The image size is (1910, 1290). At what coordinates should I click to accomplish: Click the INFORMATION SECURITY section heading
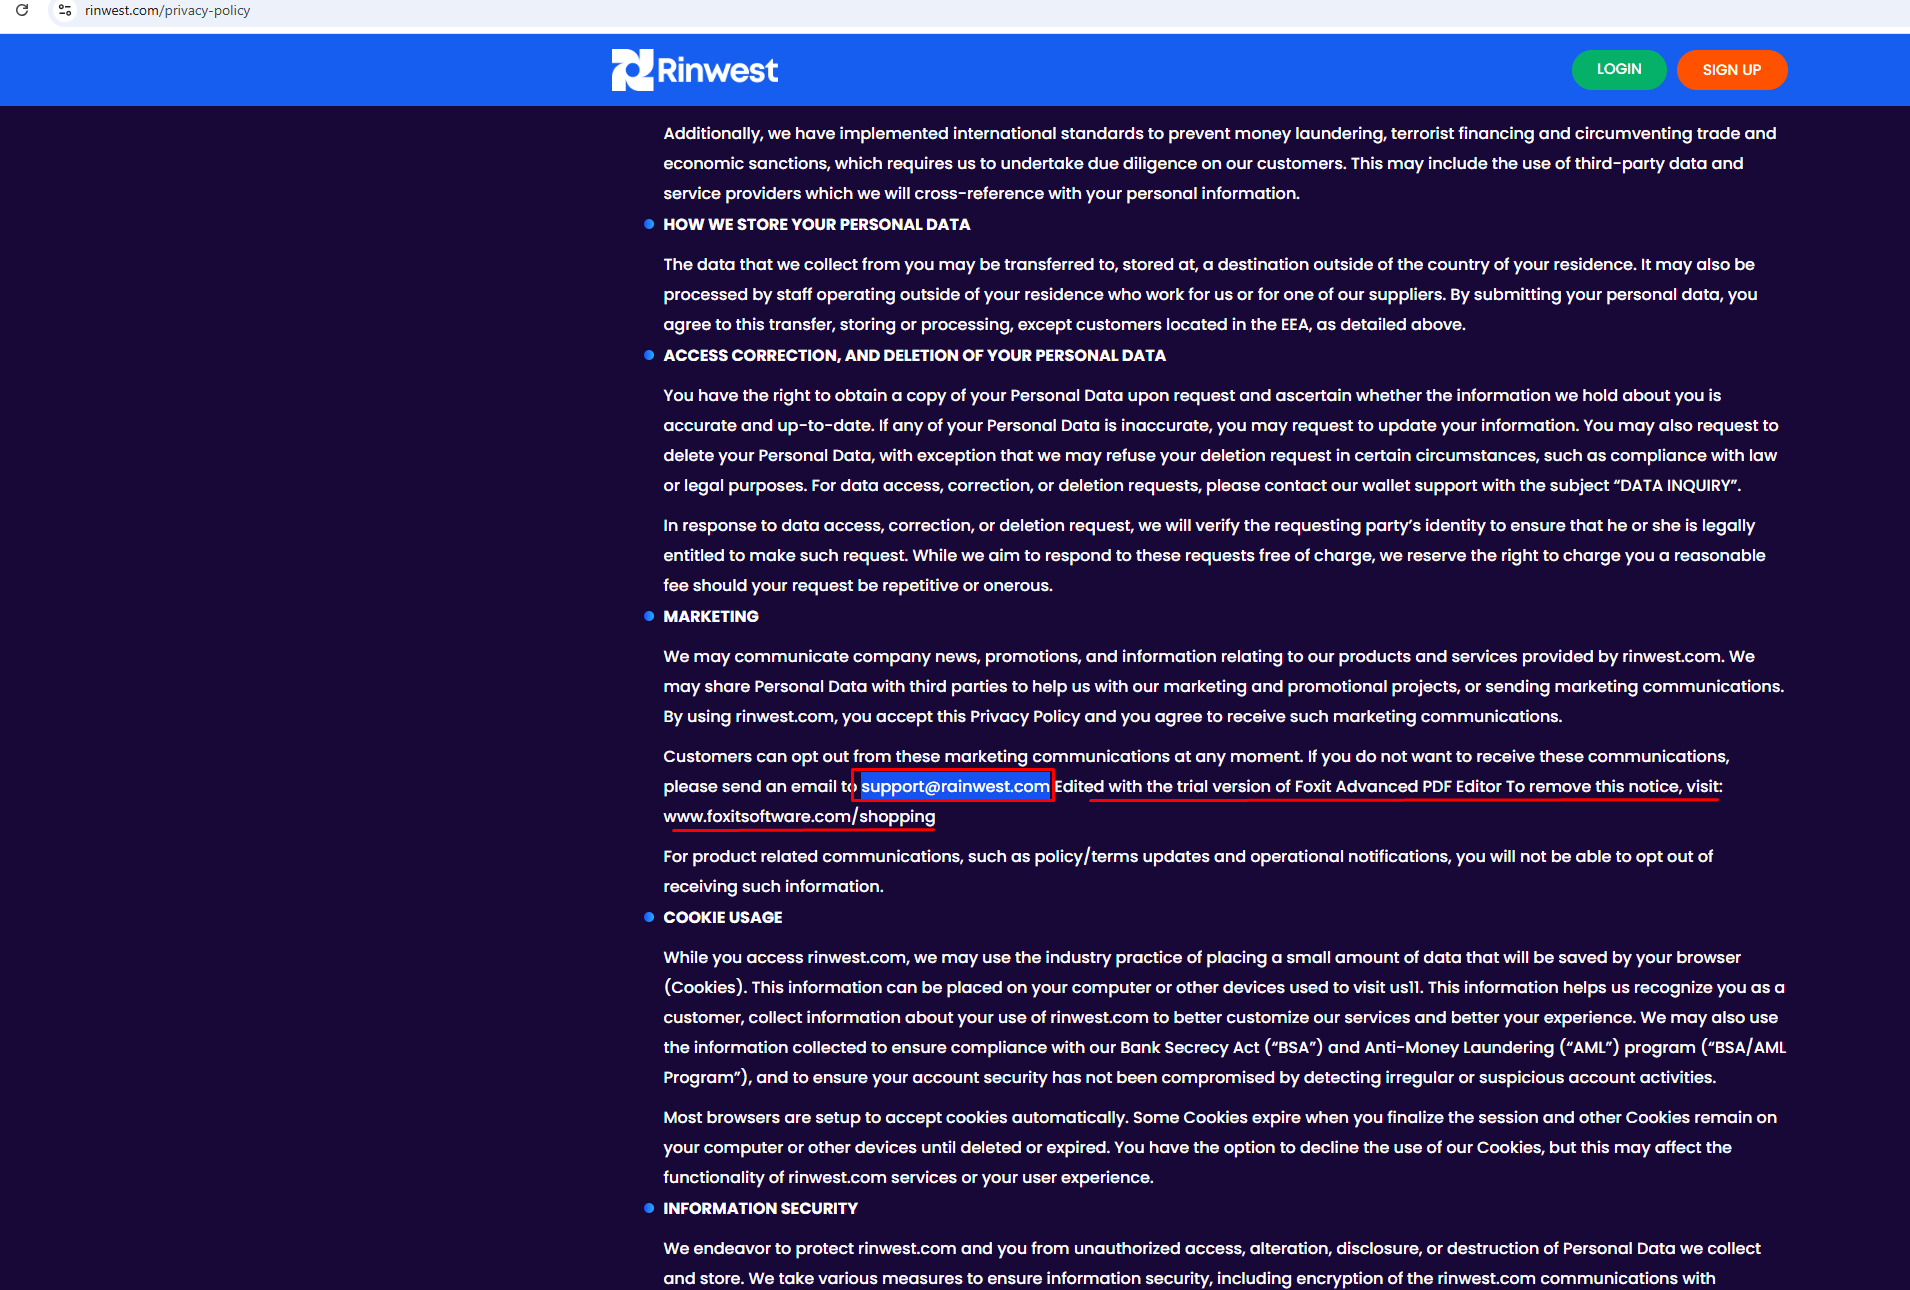760,1208
